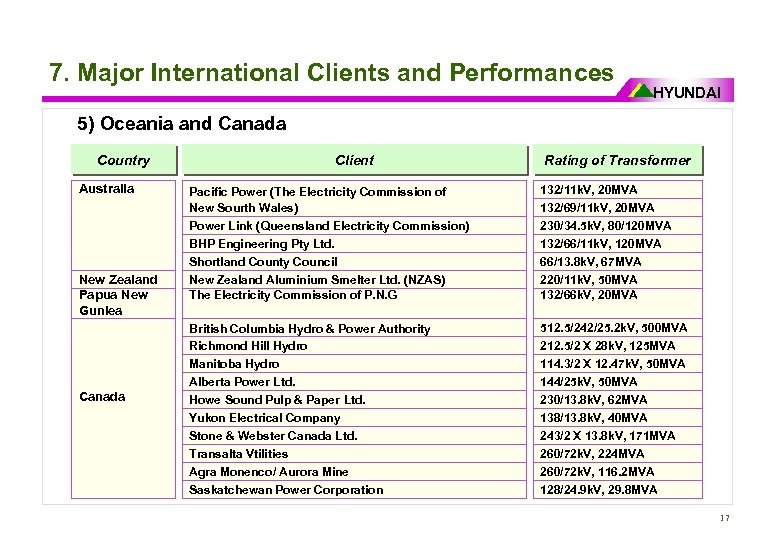The width and height of the screenshot is (780, 540).
Task: Click 'Richmond Hill Hydro' row
Action: click(x=354, y=346)
